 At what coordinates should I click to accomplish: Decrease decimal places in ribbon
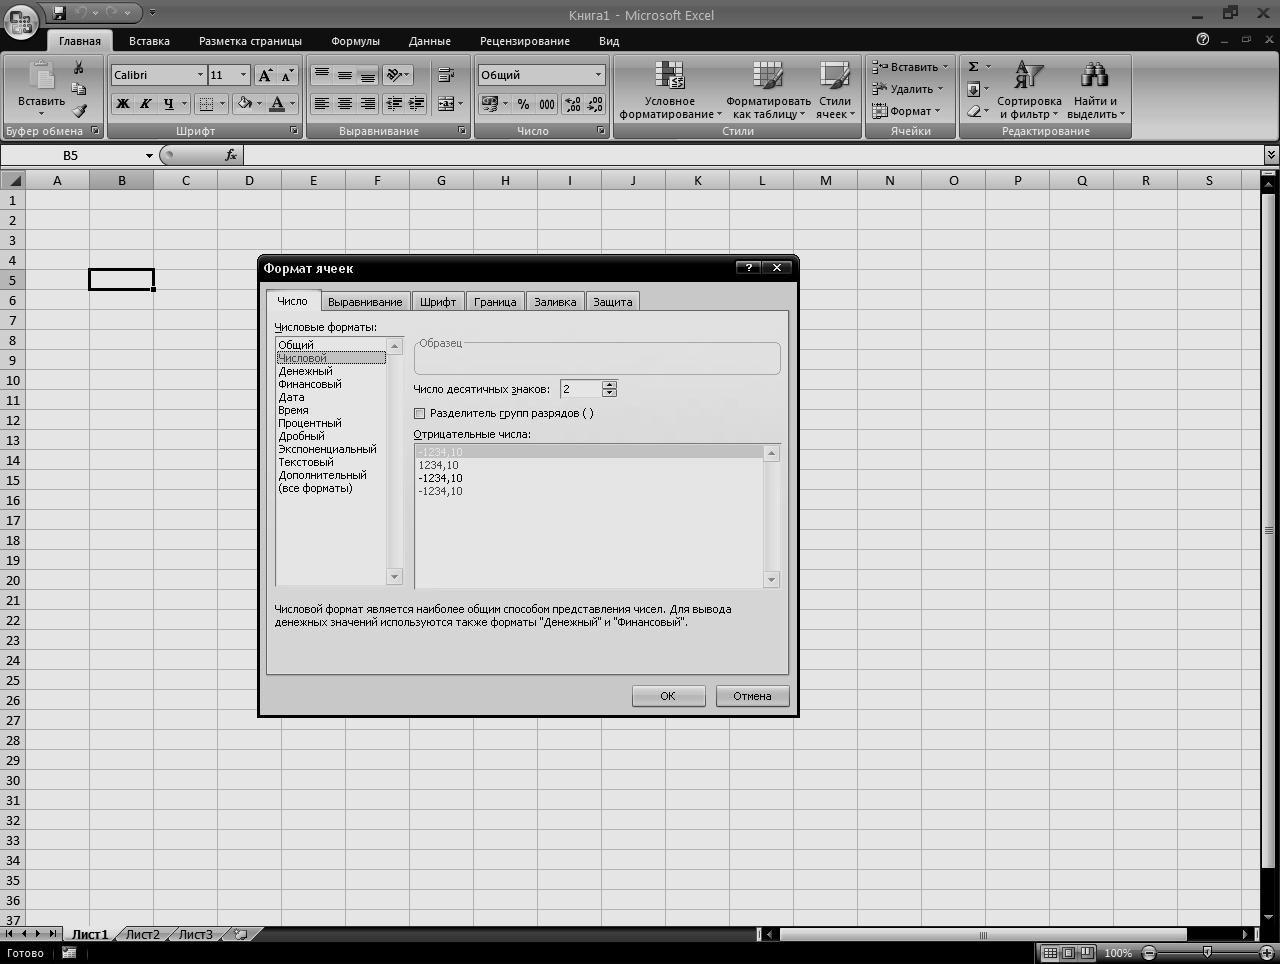595,104
